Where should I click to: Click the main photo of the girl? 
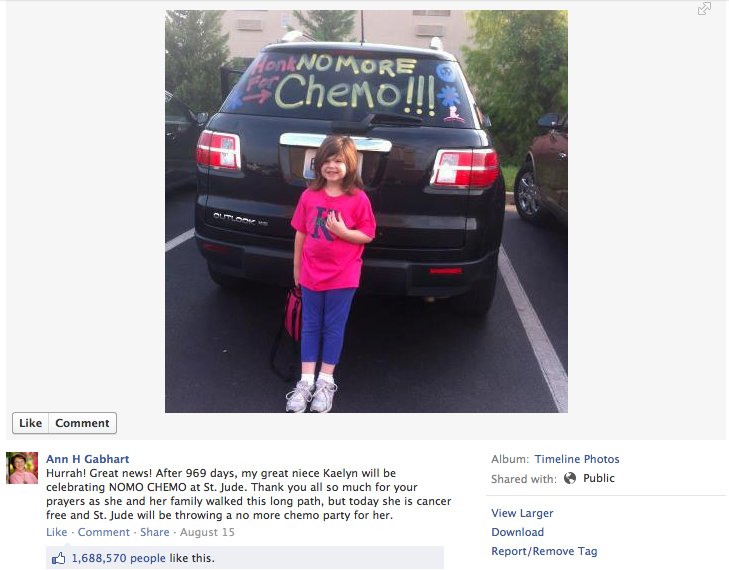tap(366, 211)
